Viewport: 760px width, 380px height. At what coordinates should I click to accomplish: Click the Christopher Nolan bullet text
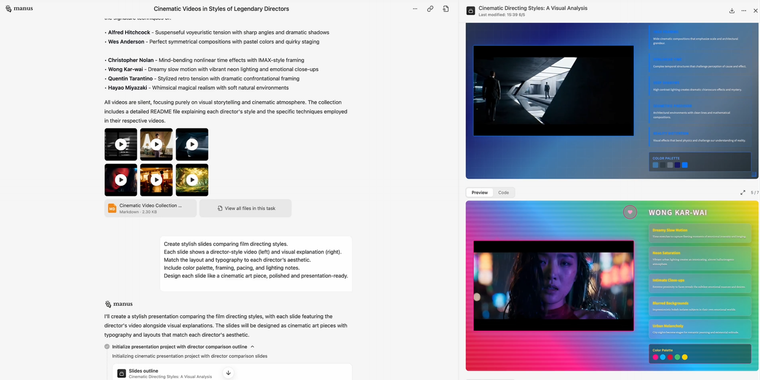[x=204, y=60]
